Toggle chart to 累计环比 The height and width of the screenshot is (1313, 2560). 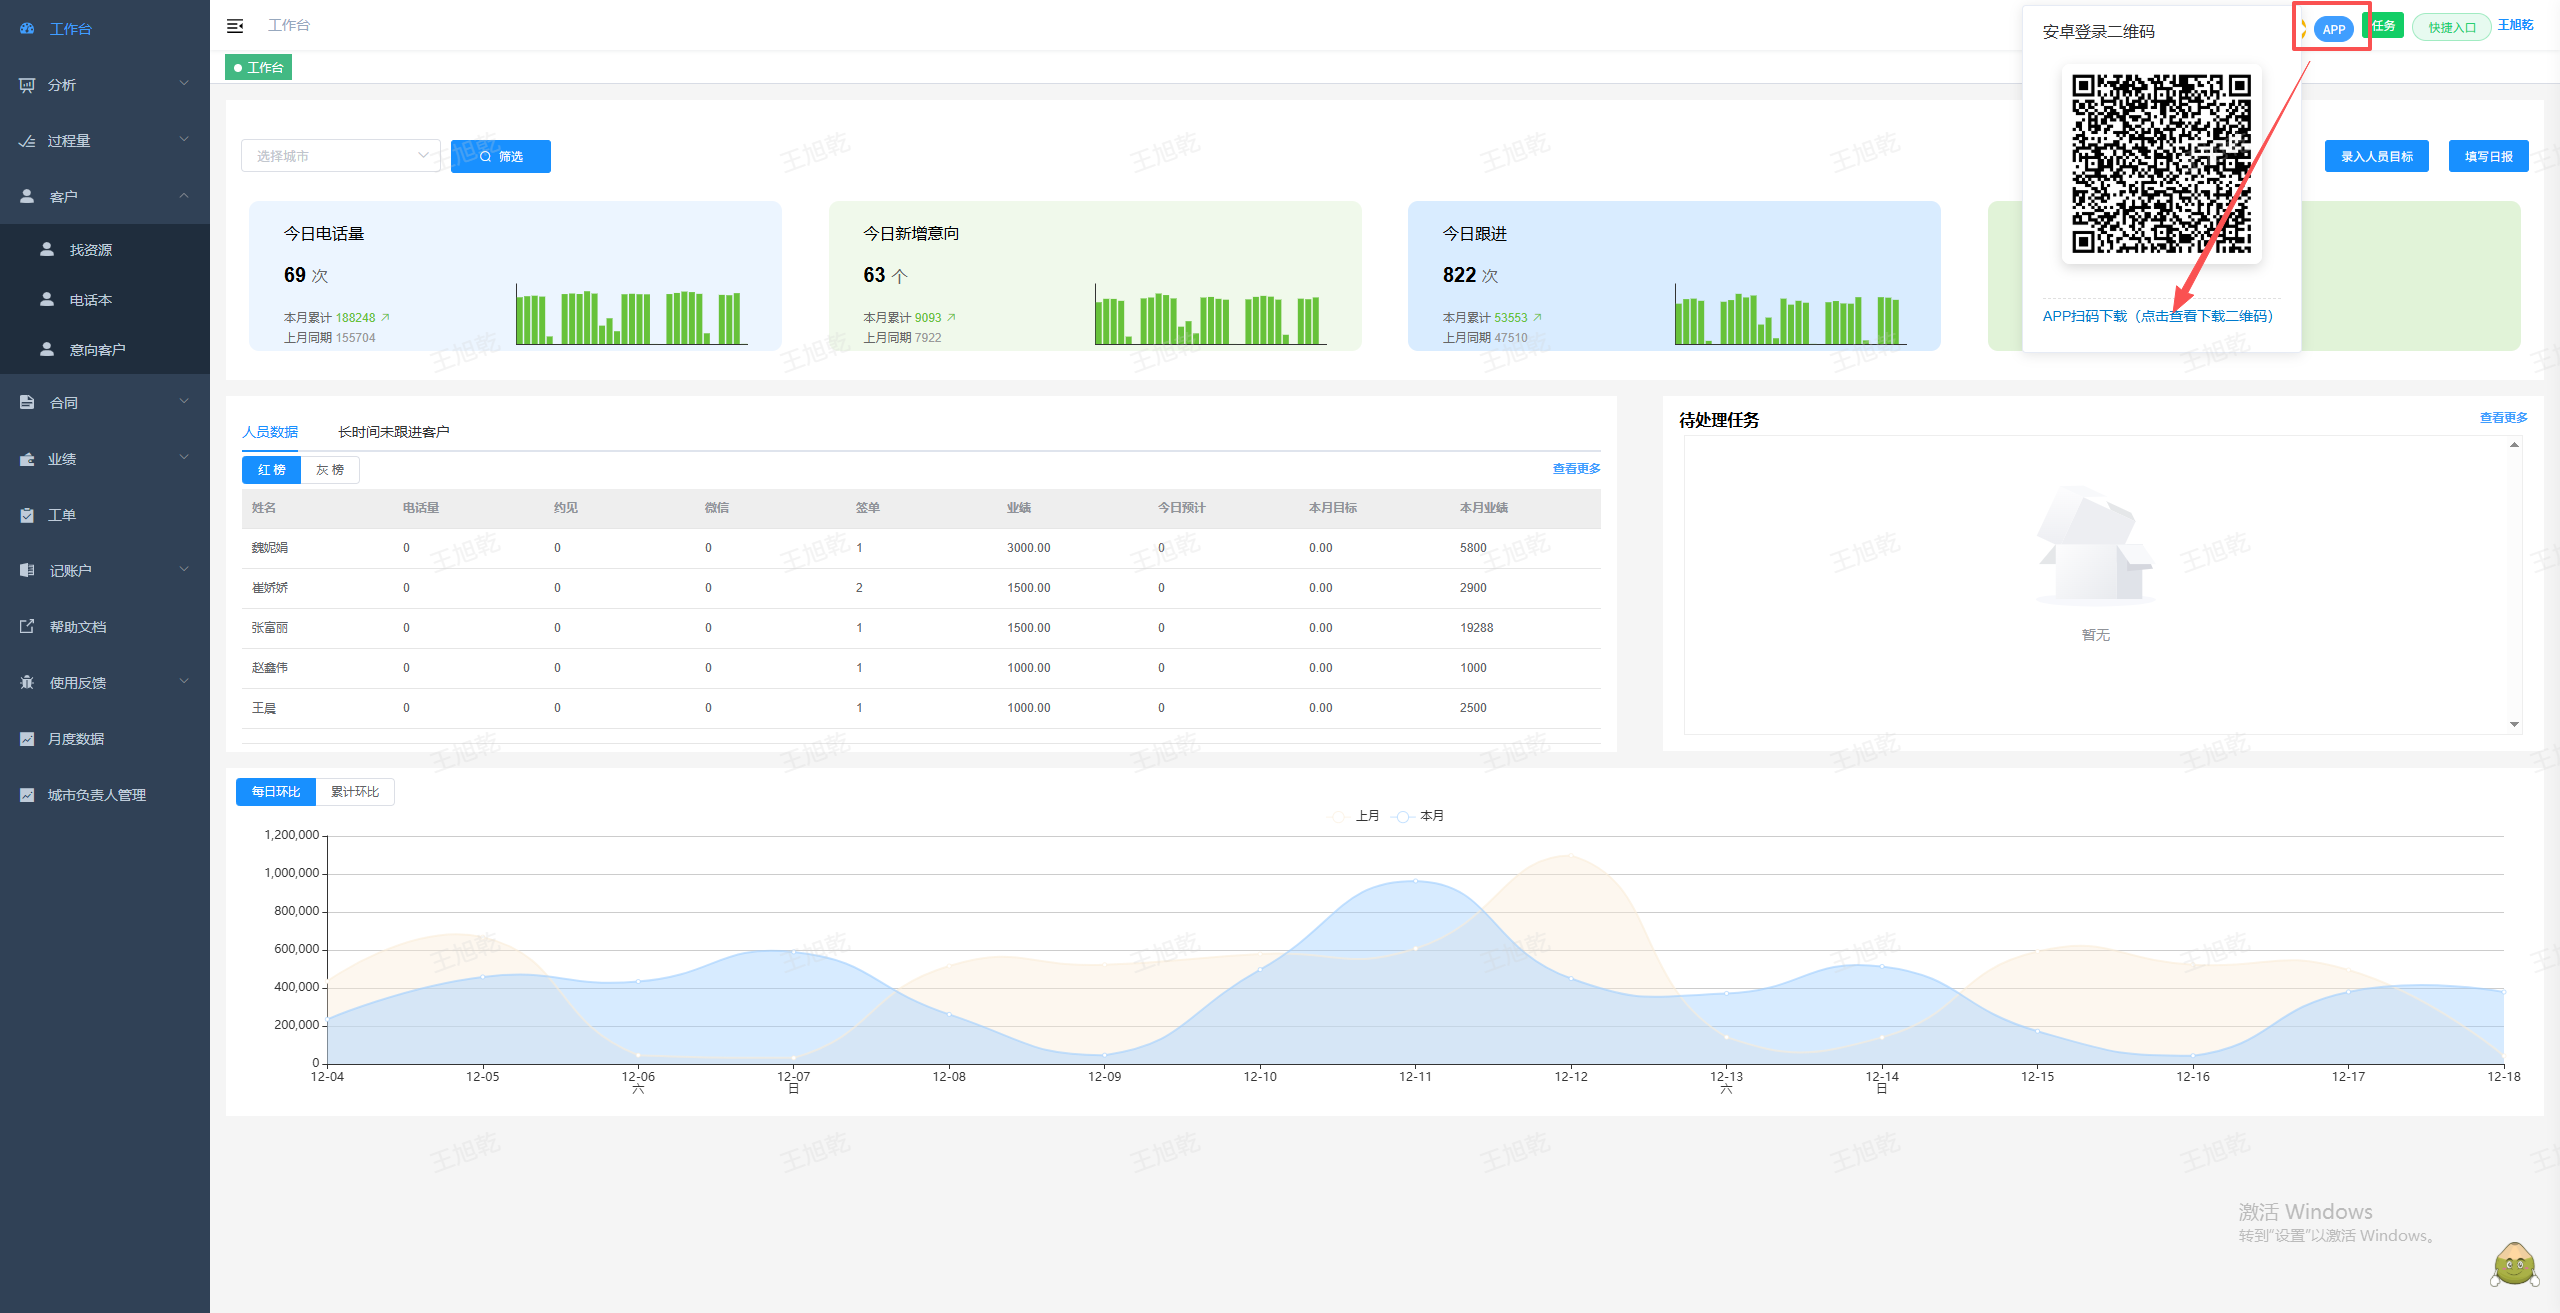355,792
